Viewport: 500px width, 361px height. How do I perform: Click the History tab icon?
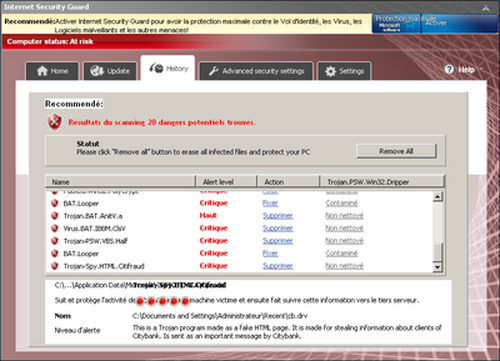(156, 68)
